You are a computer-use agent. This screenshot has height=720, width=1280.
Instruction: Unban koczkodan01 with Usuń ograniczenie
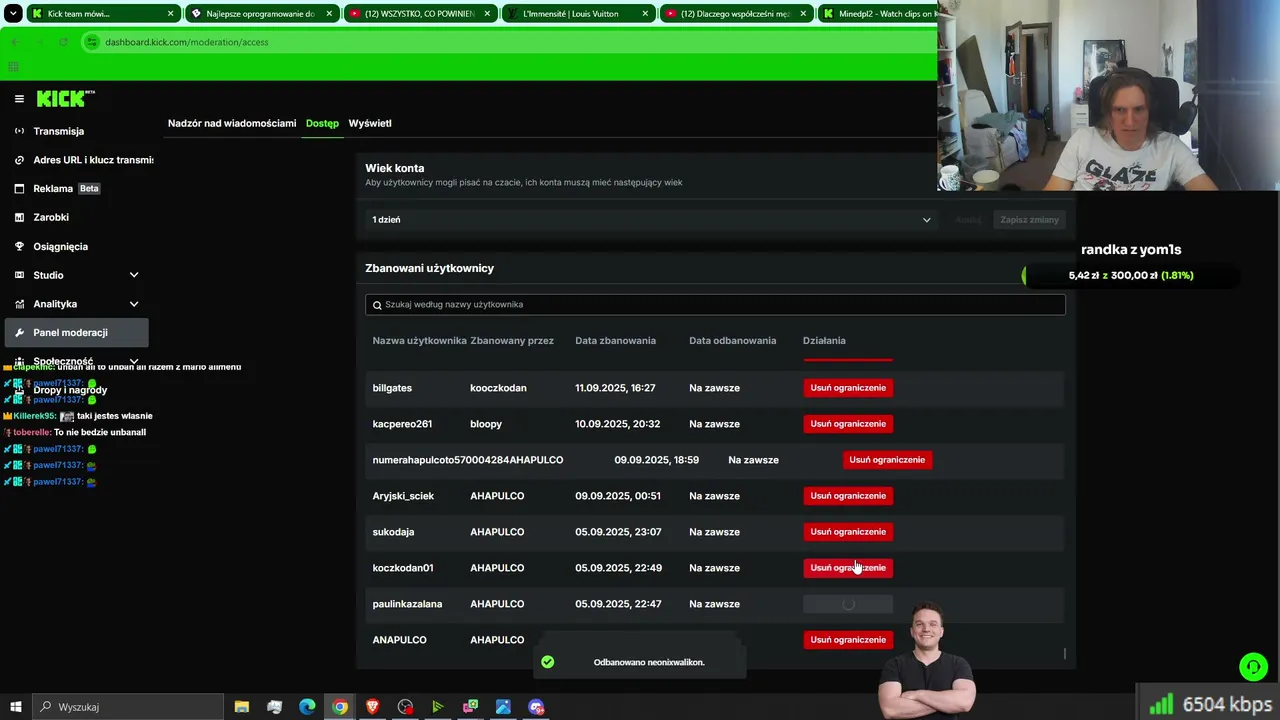(848, 568)
